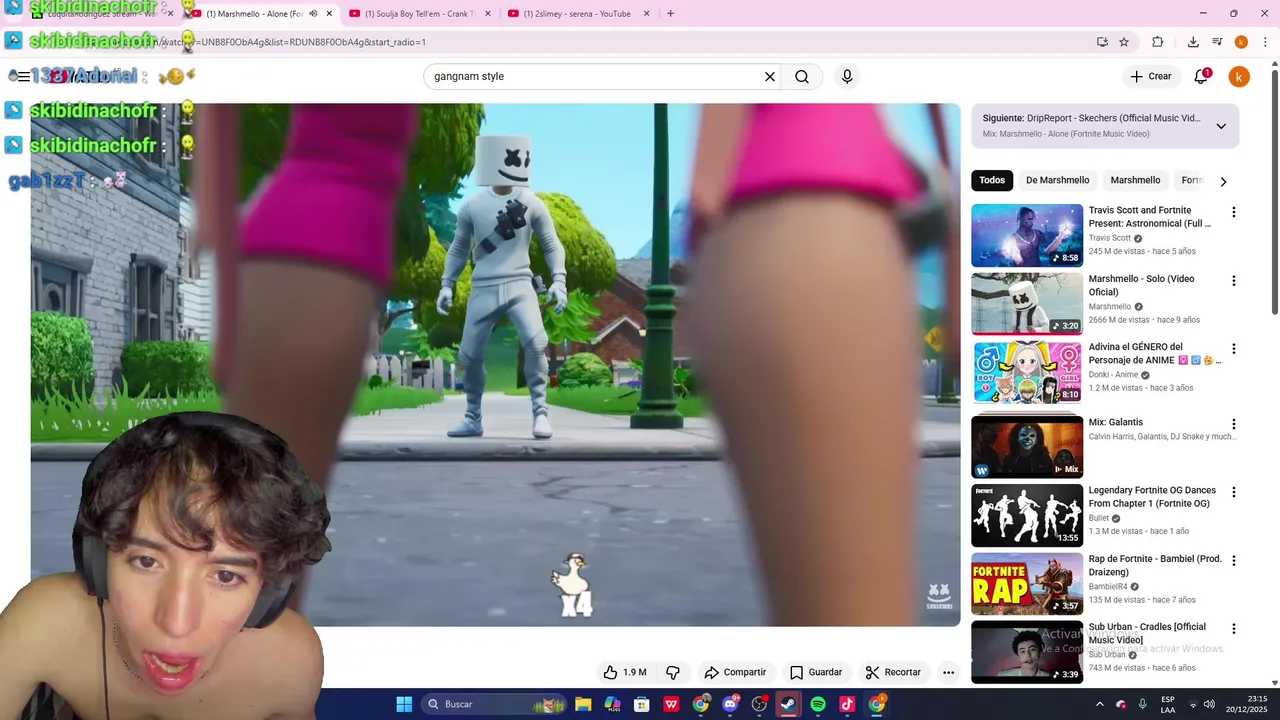Dislike the video with thumbs-down icon
The image size is (1280, 720).
673,672
